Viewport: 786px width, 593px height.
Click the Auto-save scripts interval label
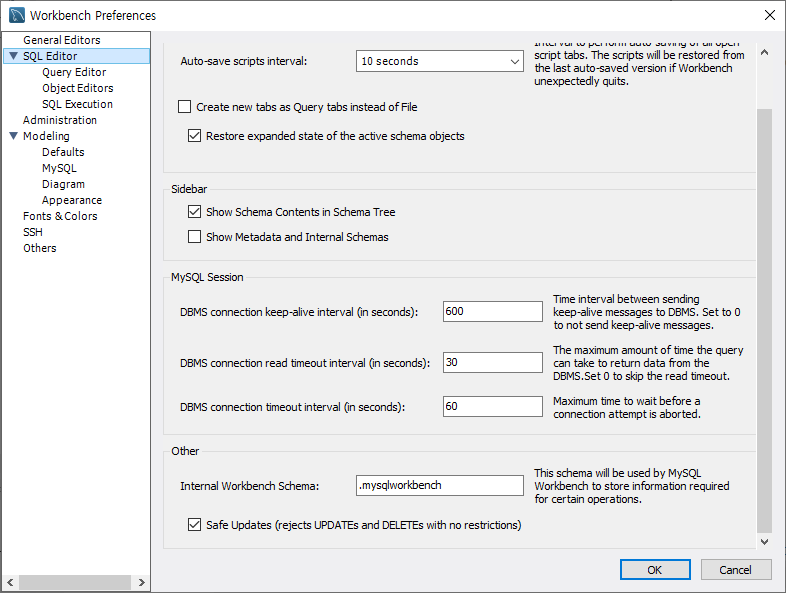244,61
